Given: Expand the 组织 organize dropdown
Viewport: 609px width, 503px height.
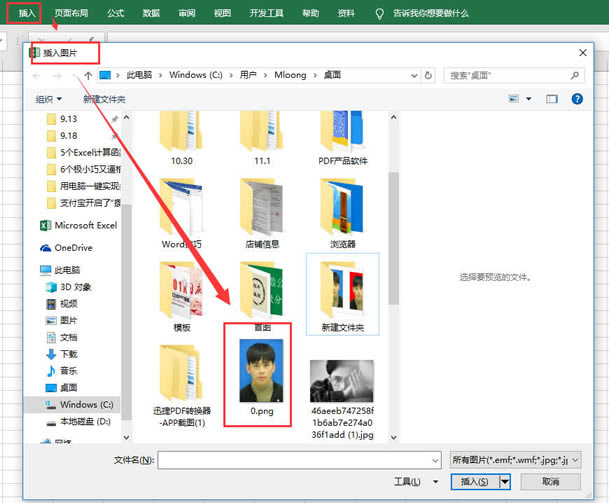Looking at the screenshot, I should [49, 99].
